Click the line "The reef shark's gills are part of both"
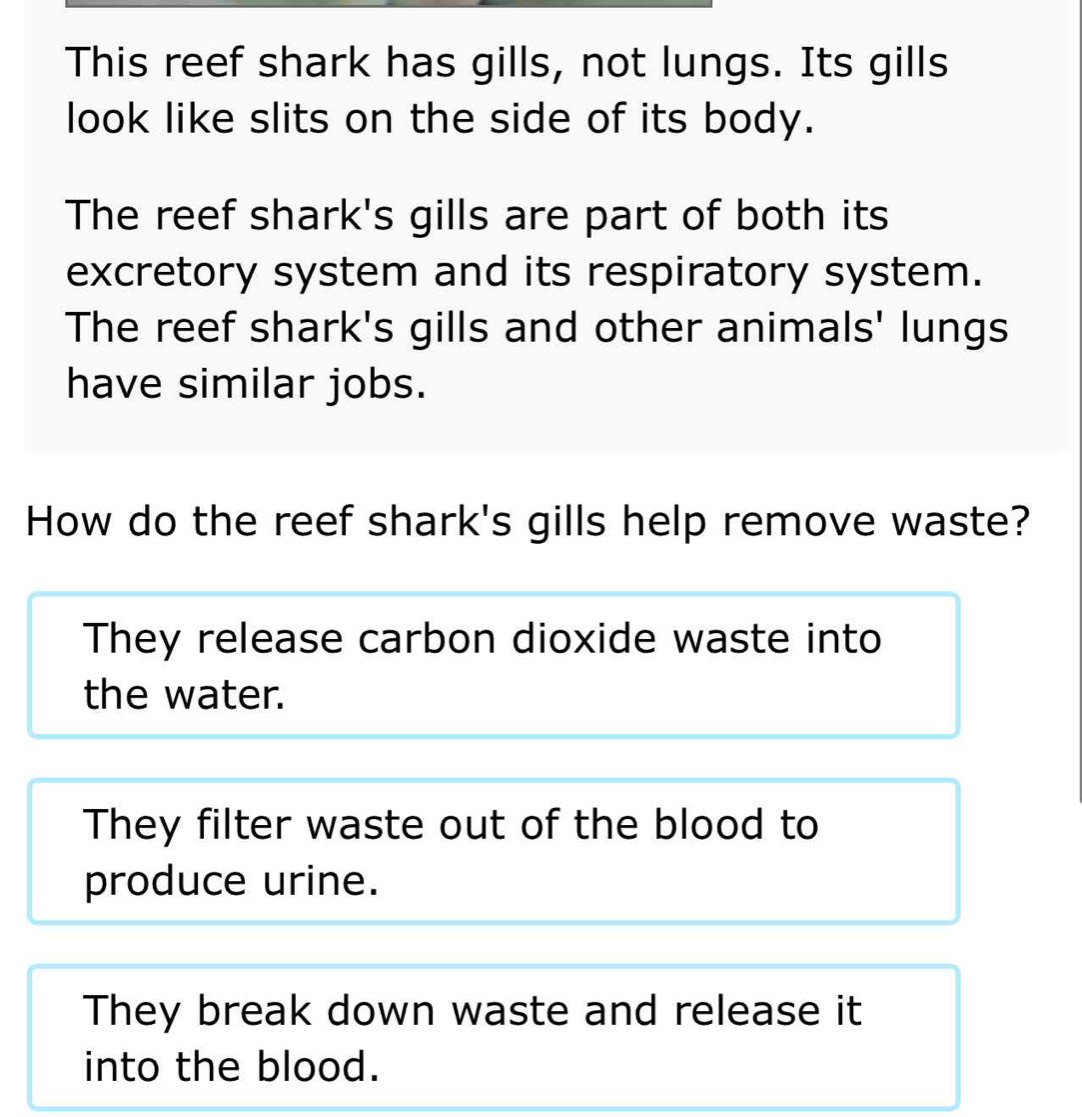The height and width of the screenshot is (1117, 1082). pos(477,216)
